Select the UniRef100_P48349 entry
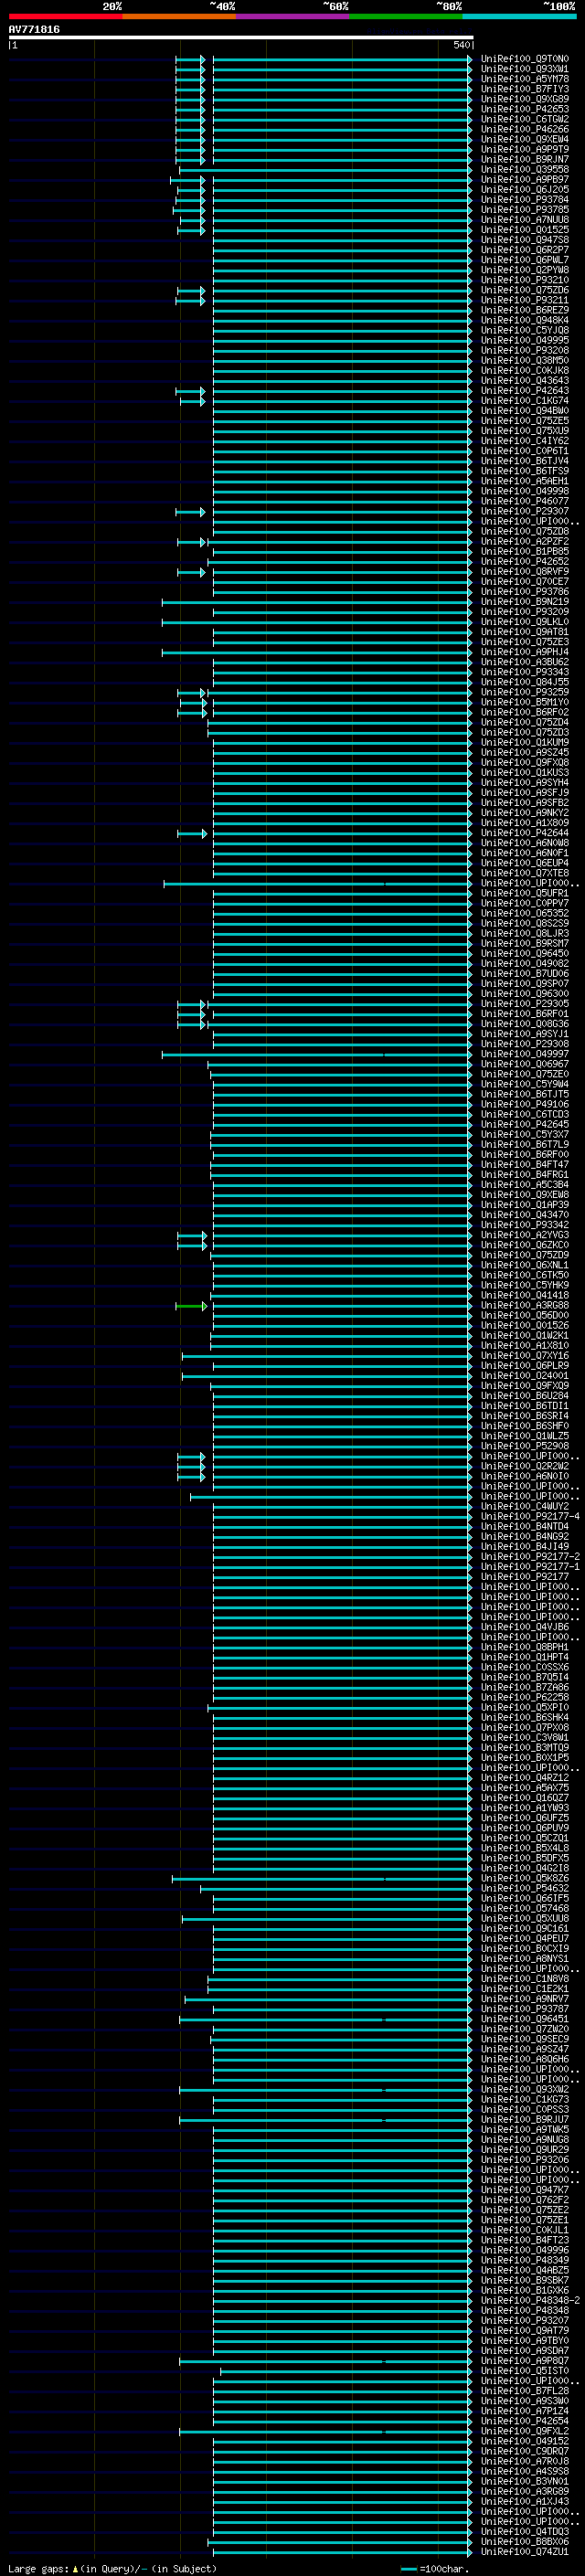This screenshot has width=585, height=2576. click(524, 2259)
